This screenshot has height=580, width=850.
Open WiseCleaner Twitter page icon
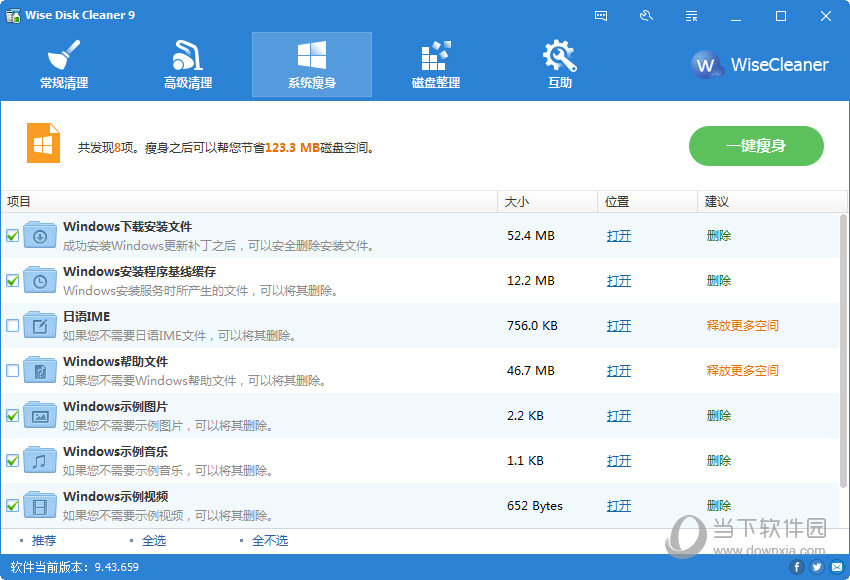pyautogui.click(x=816, y=567)
